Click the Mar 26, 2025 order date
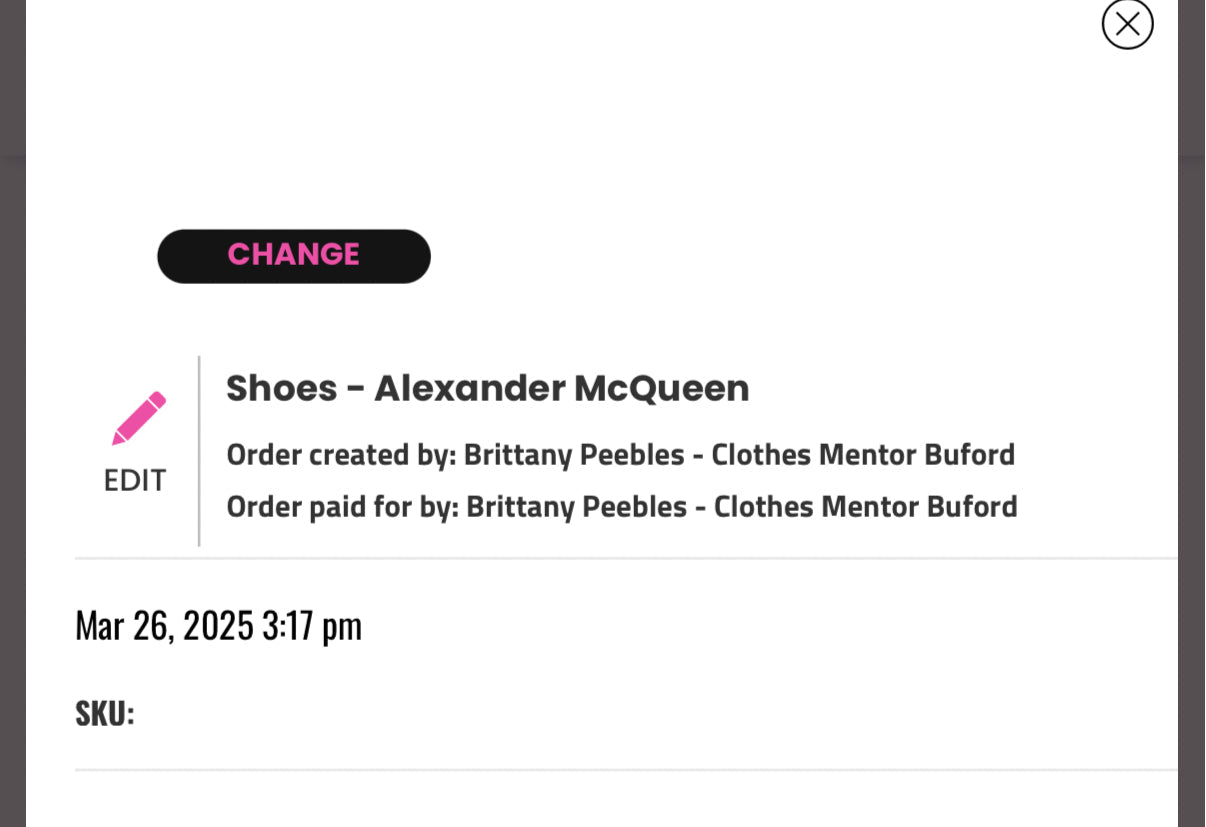This screenshot has height=827, width=1206. [x=164, y=625]
